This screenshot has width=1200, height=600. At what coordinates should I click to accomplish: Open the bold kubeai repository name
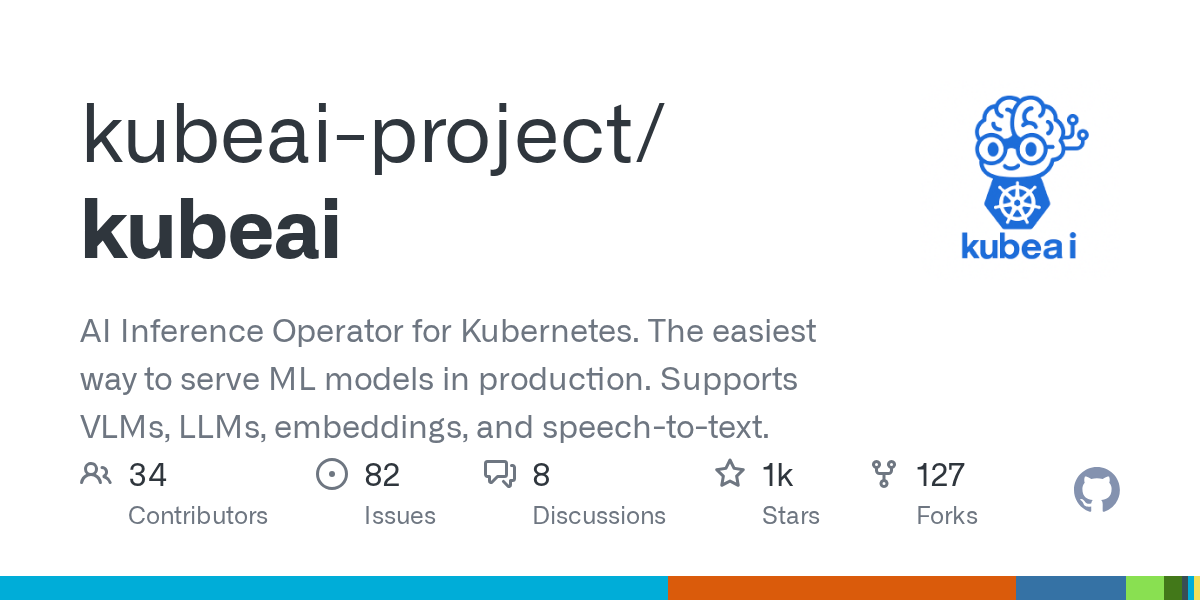(x=211, y=229)
